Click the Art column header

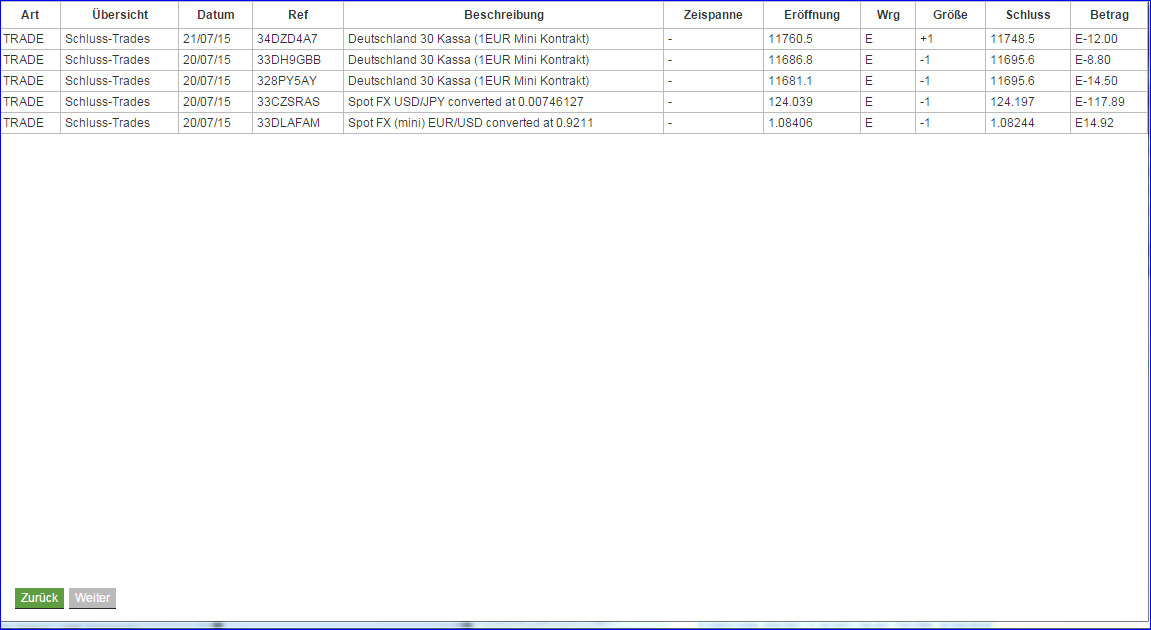30,14
